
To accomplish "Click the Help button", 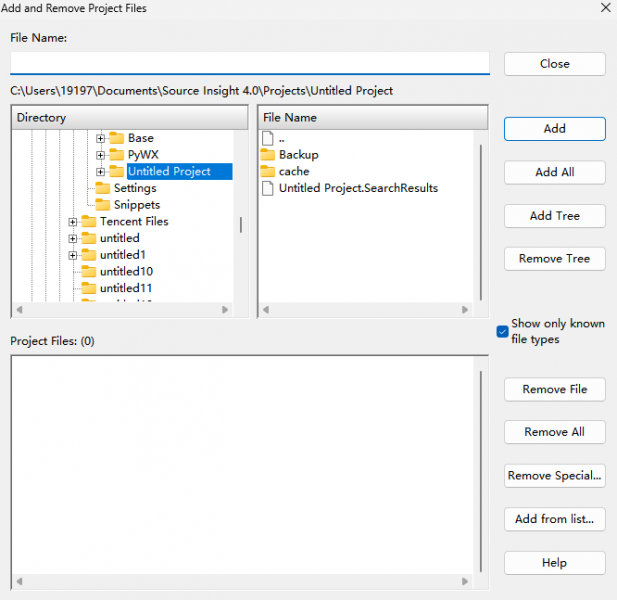I will tap(554, 563).
